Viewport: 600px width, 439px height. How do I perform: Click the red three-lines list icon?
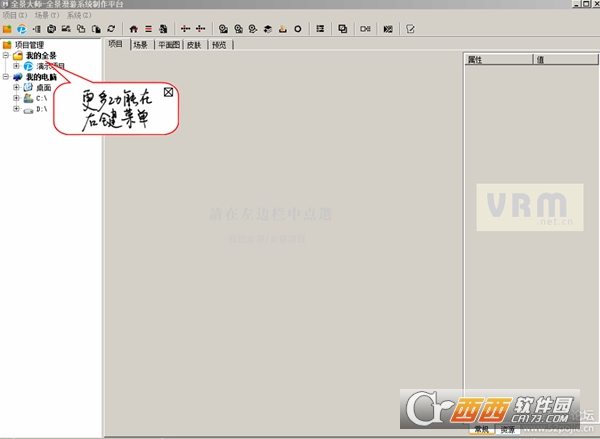148,29
